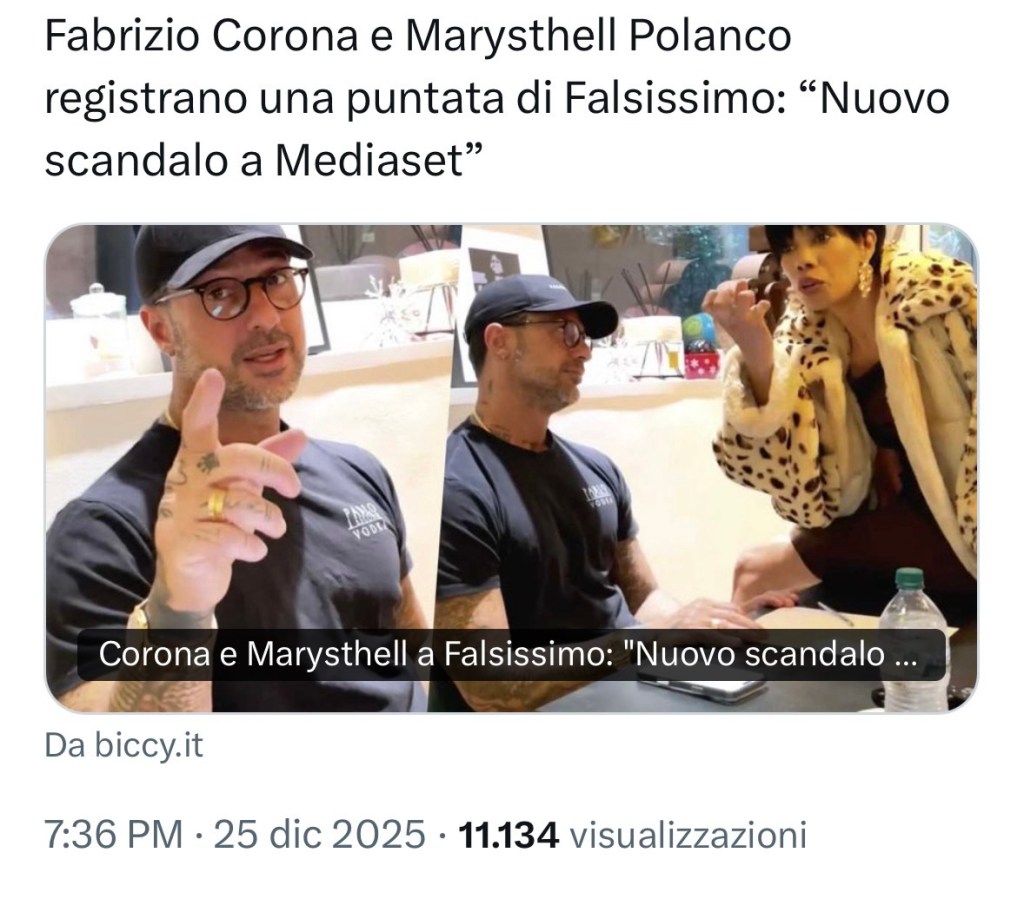Open the biccy.it link preview card

[511, 468]
